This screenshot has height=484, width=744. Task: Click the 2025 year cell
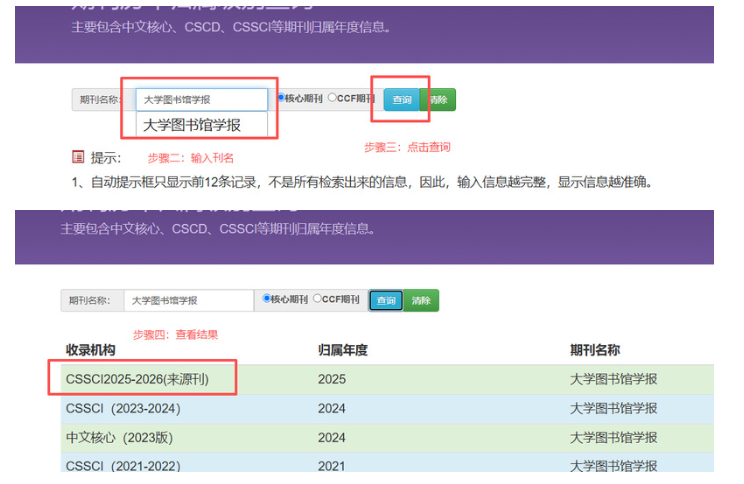pos(332,379)
